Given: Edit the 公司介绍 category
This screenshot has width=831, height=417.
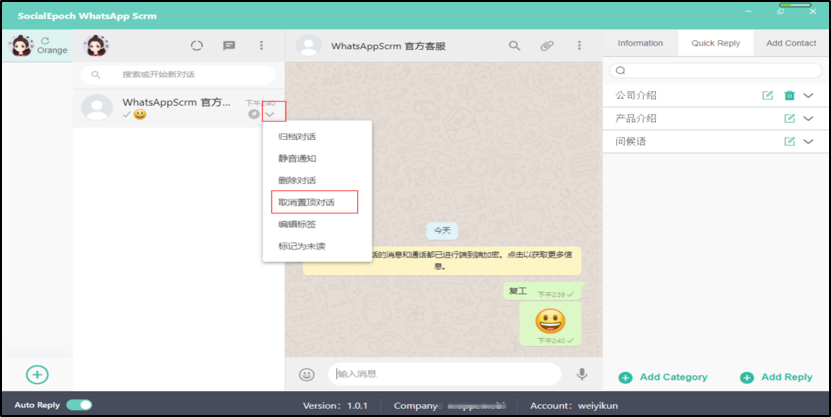Looking at the screenshot, I should [767, 95].
